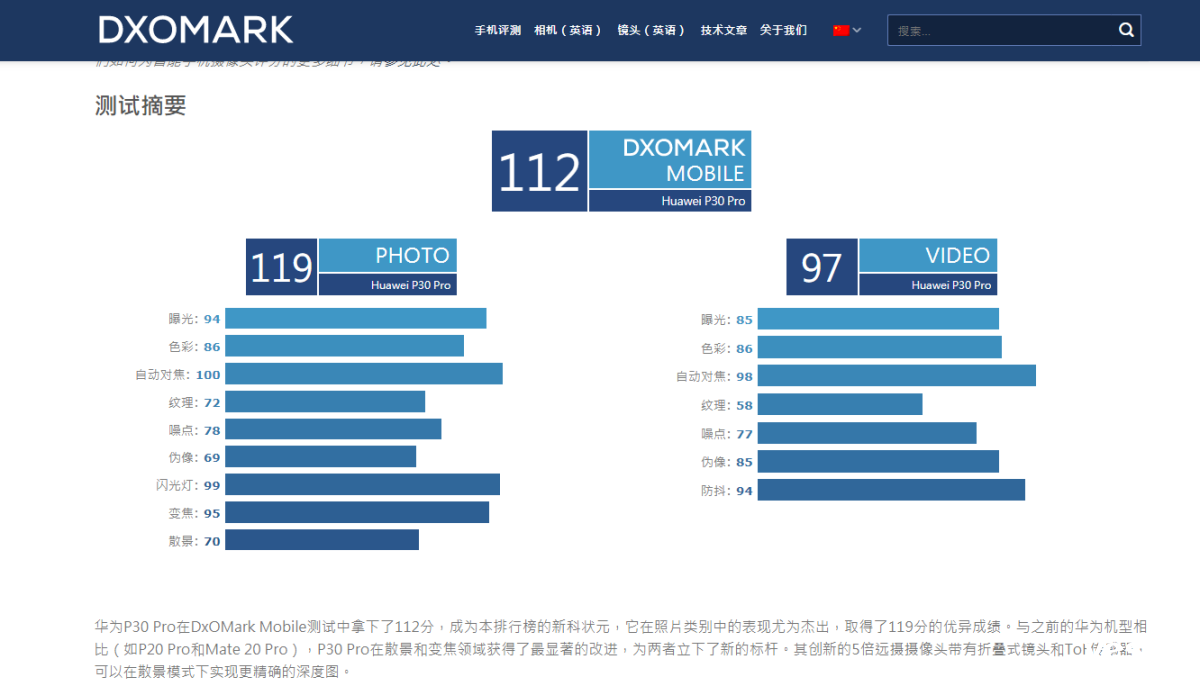
Task: Open the 技术文章 menu item
Action: click(724, 30)
